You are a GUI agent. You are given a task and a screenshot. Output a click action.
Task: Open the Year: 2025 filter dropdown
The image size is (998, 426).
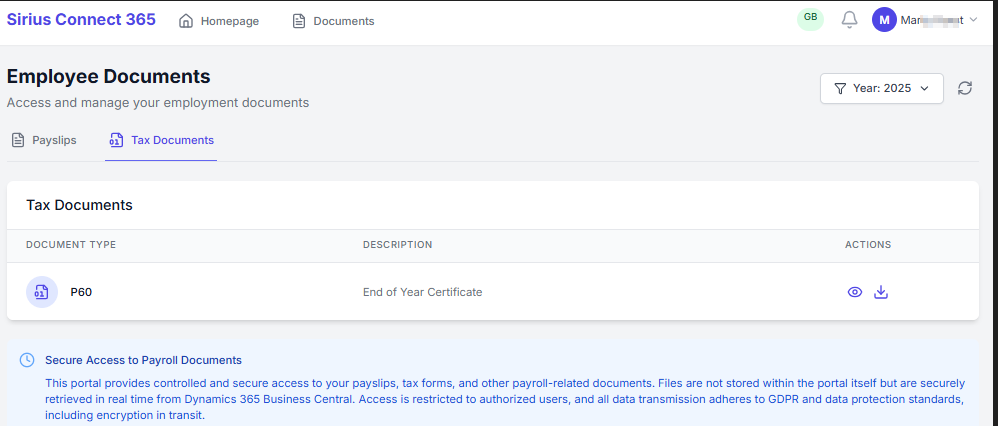point(881,88)
